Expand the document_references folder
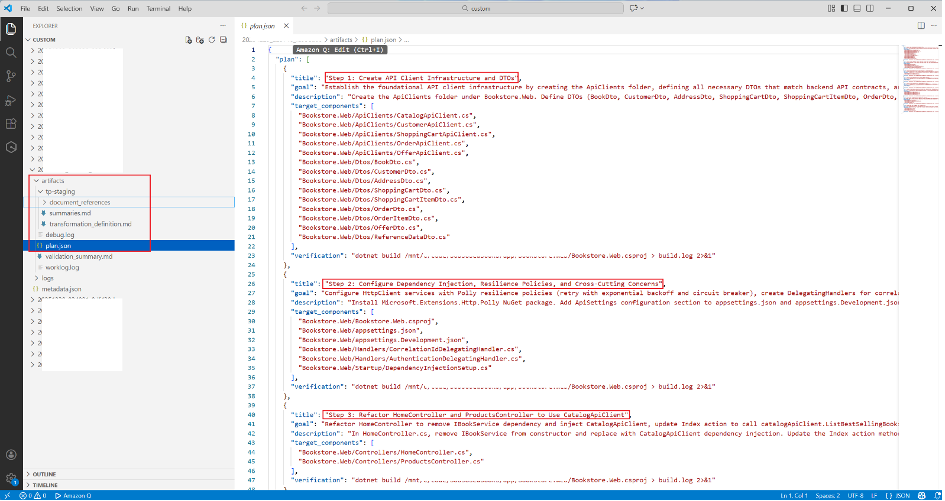Image resolution: width=945 pixels, height=501 pixels. click(x=78, y=202)
